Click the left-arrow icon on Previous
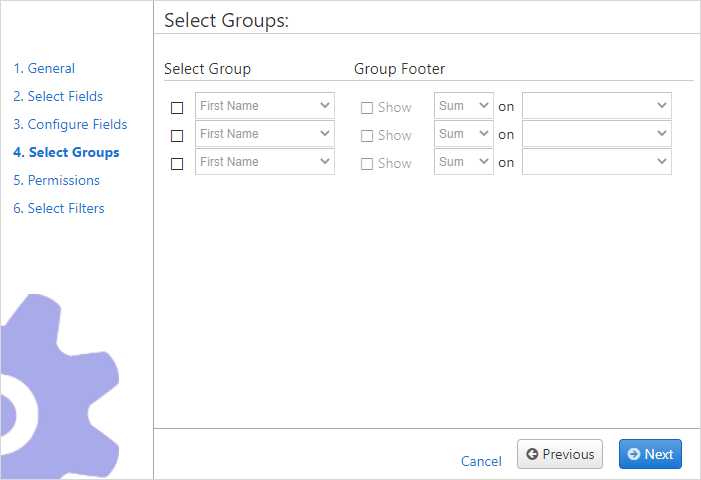 532,454
